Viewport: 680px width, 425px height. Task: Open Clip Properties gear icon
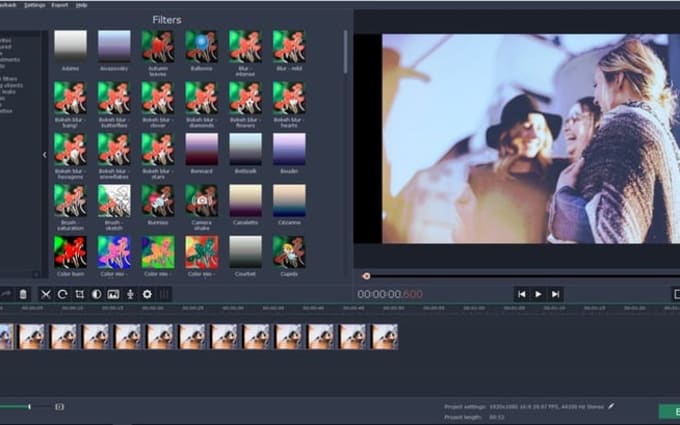click(x=147, y=294)
